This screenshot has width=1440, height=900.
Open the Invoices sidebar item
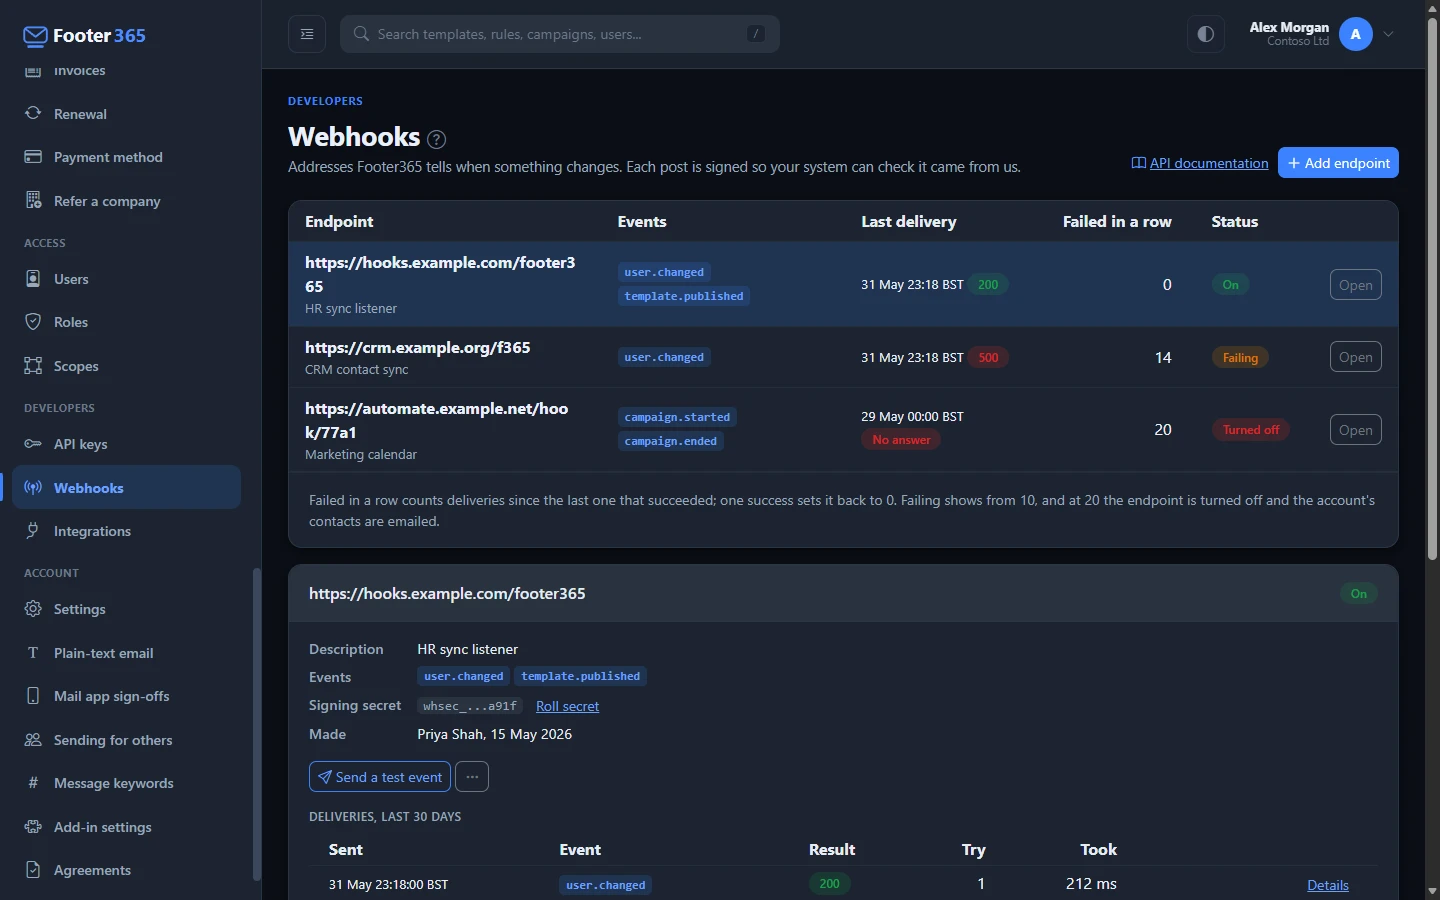pos(126,71)
